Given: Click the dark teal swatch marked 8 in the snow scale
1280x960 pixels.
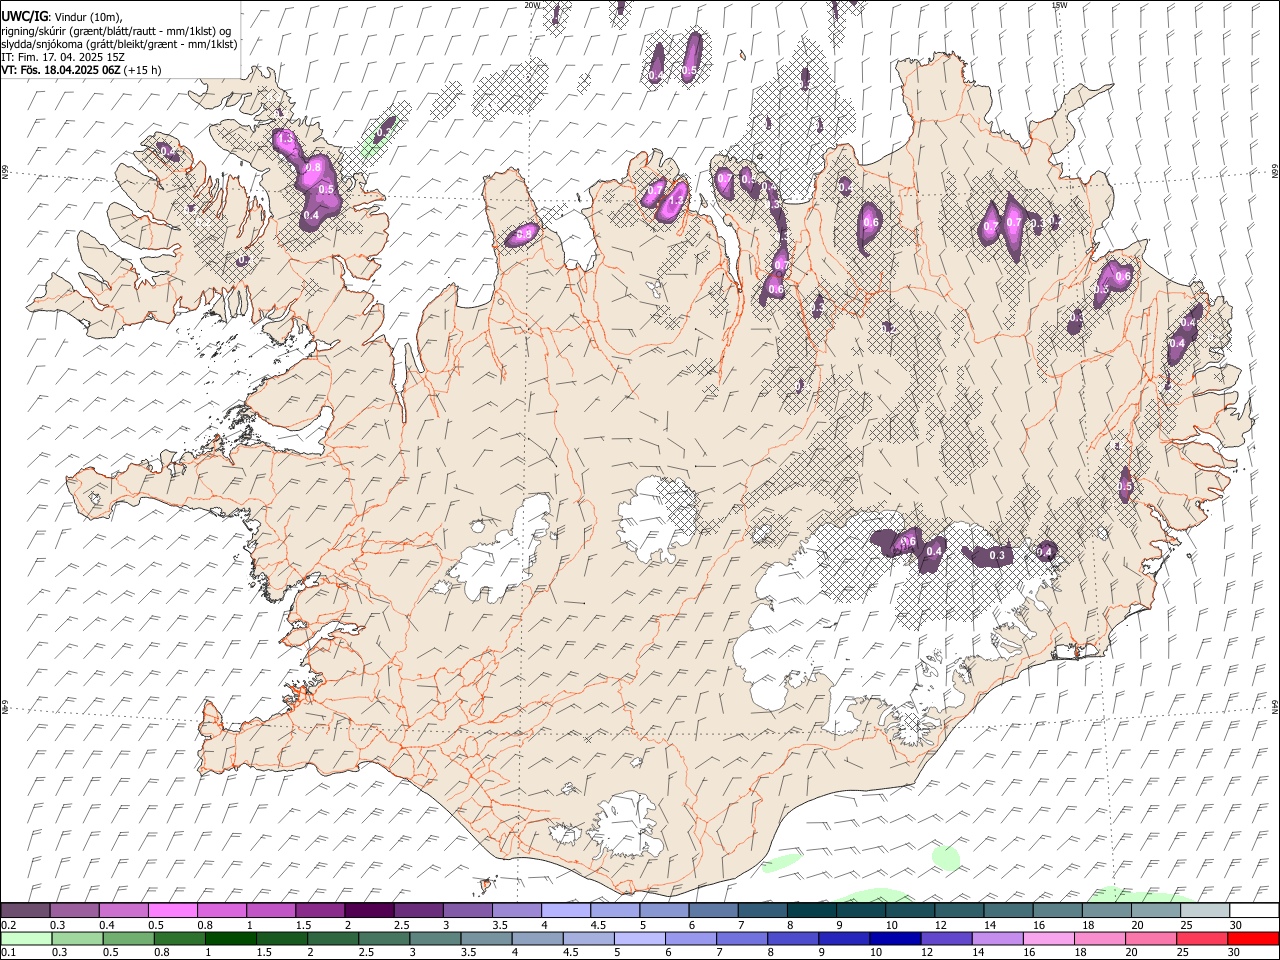Looking at the screenshot, I should pos(812,911).
